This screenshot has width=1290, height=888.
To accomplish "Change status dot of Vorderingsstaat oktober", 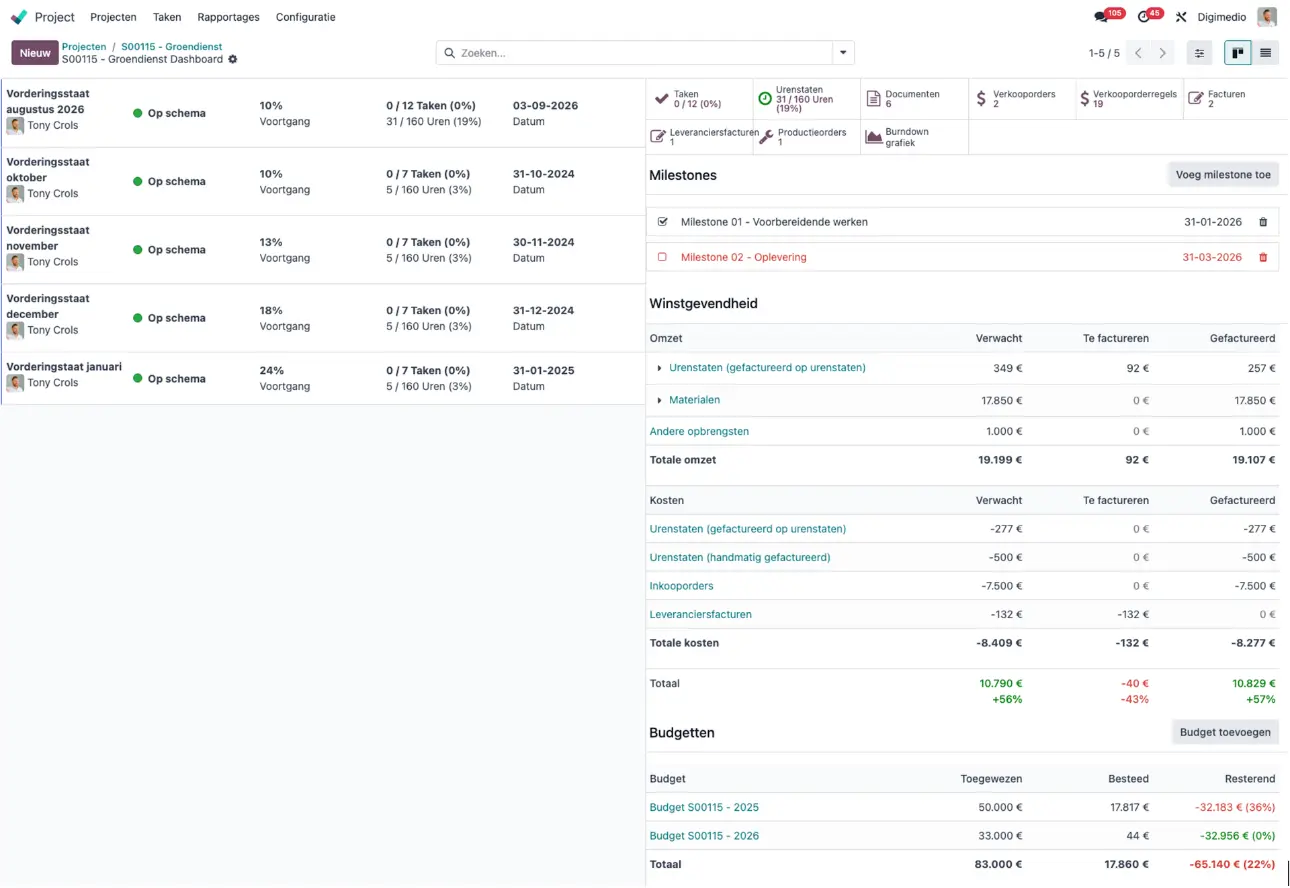I will (138, 182).
